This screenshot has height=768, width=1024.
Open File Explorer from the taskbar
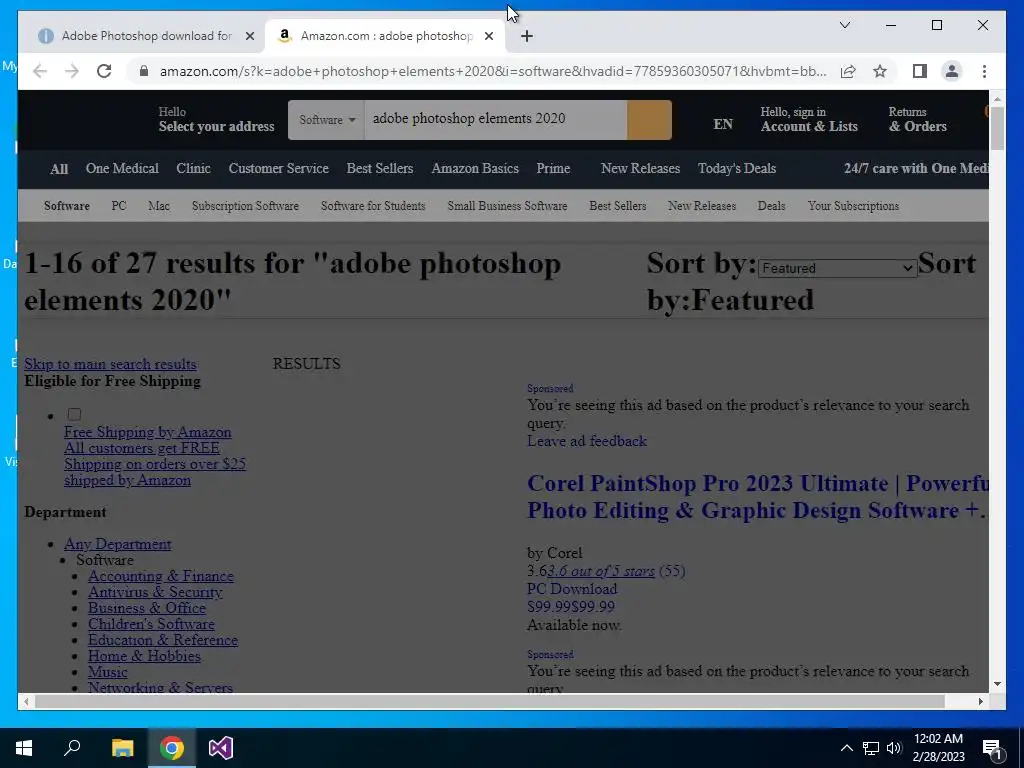point(122,748)
